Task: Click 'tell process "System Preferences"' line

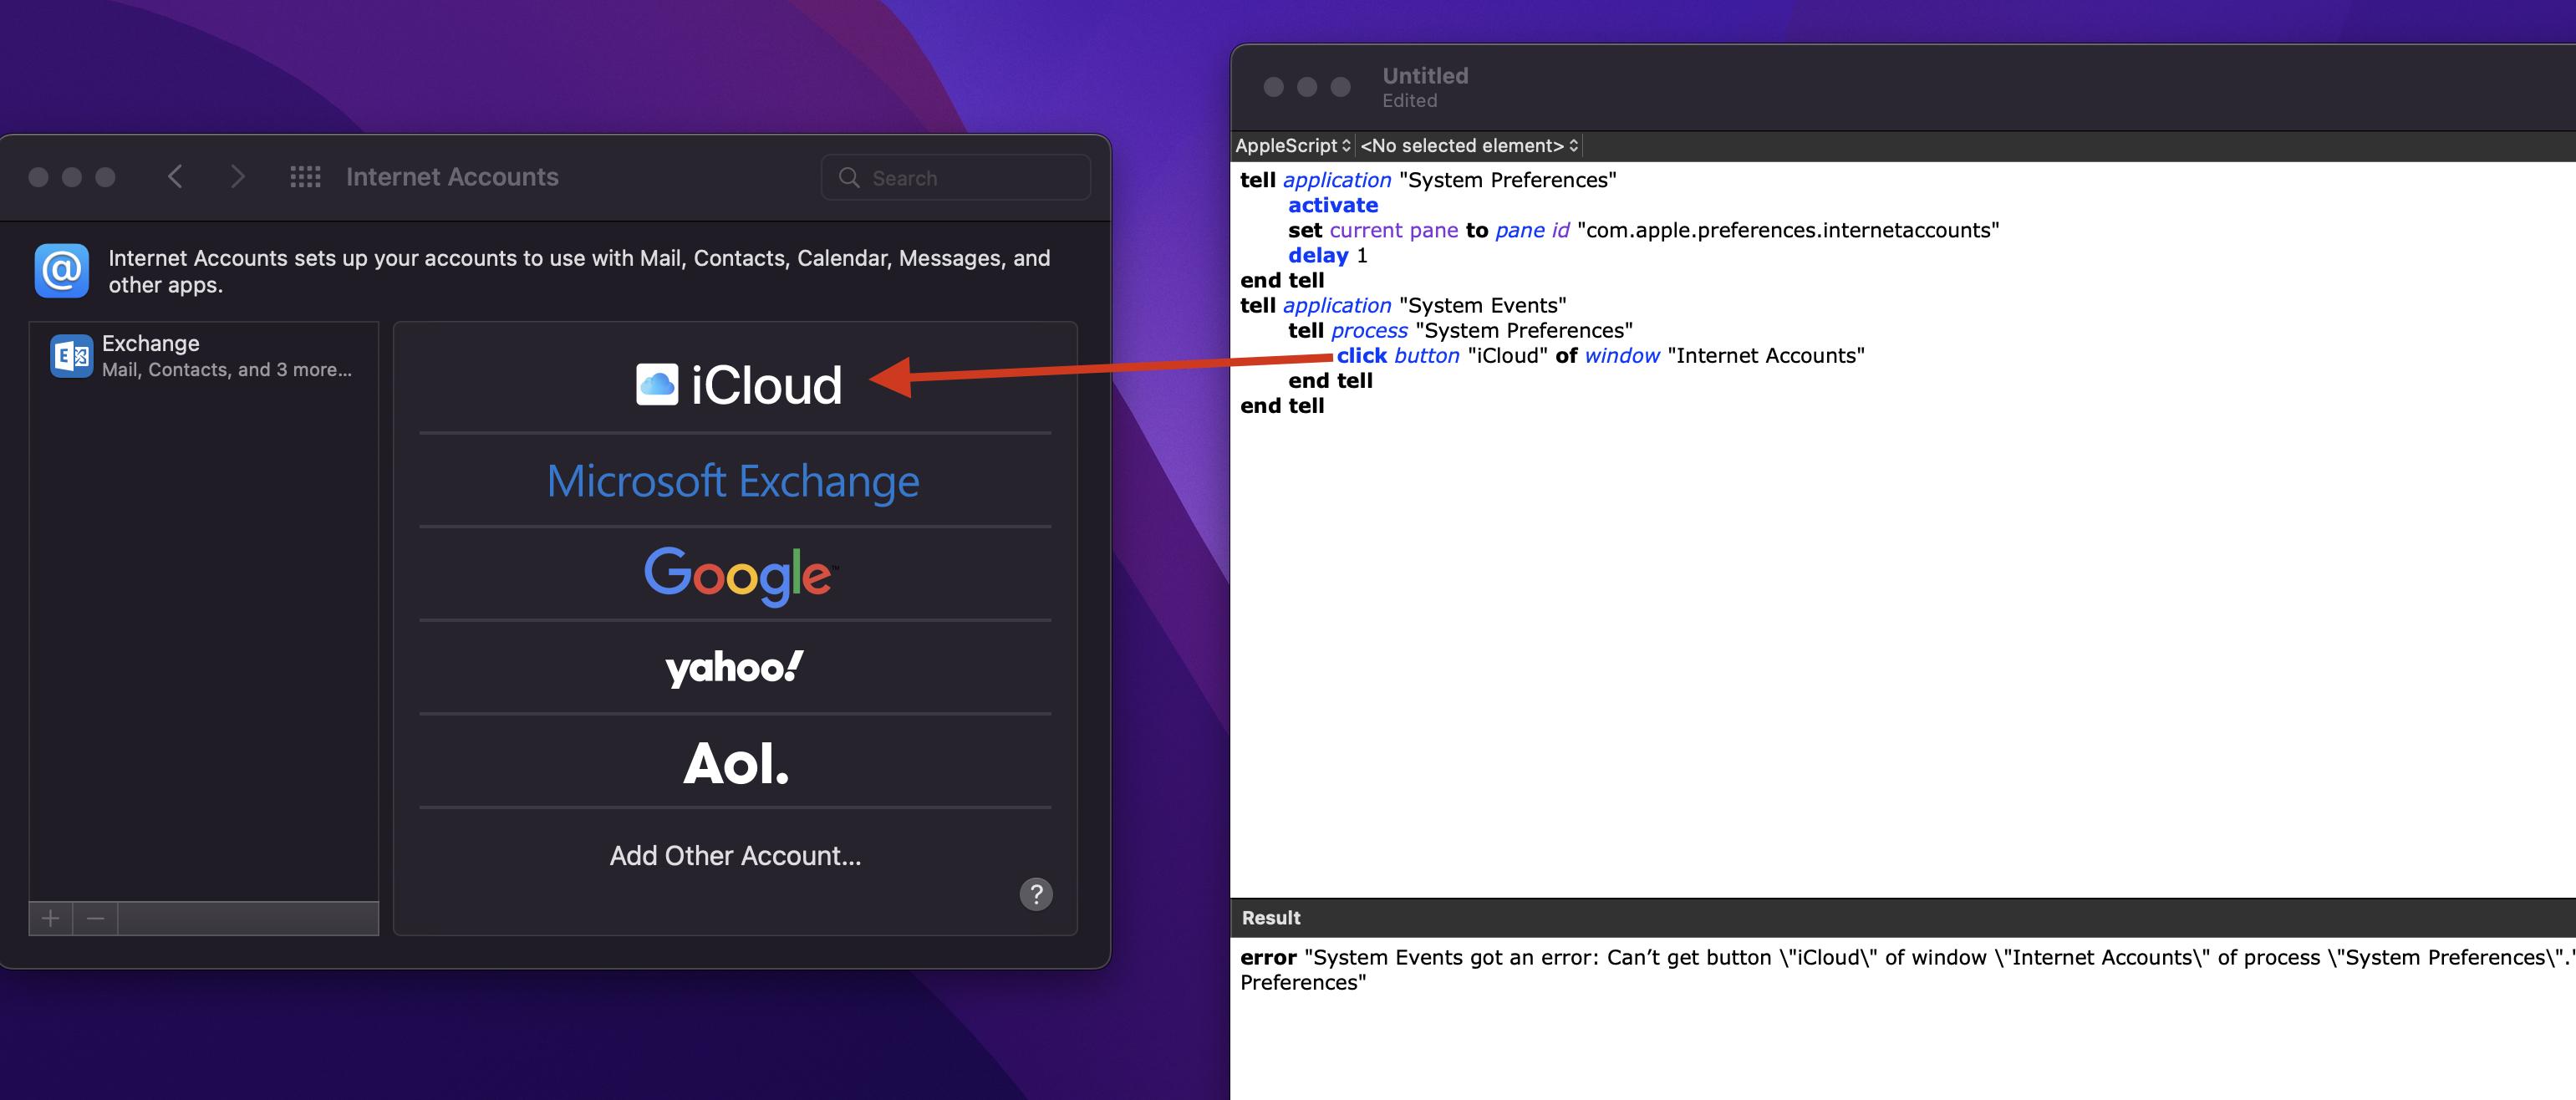Action: click(1460, 331)
